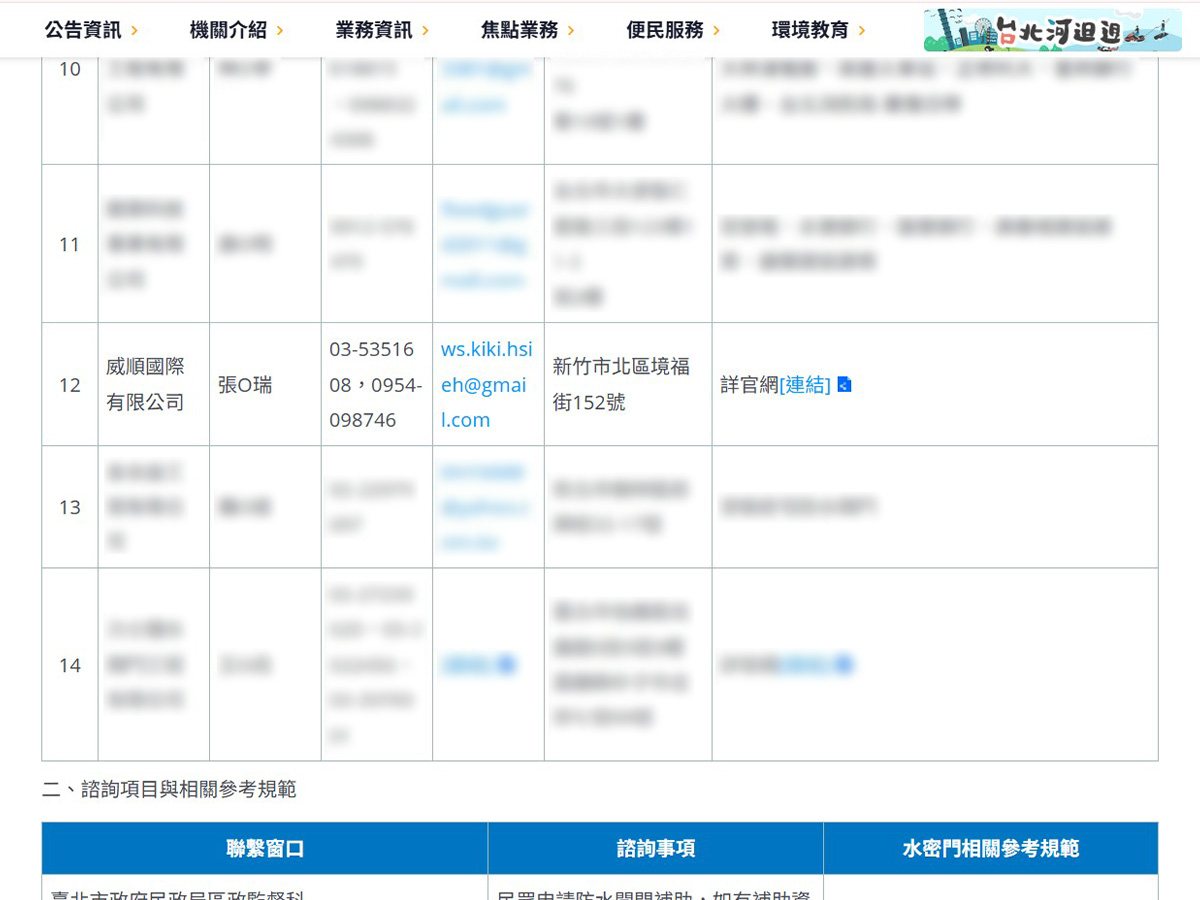Click the ws.kiki.hsieh@gmail.com email link
Viewport: 1200px width, 900px height.
pyautogui.click(x=486, y=384)
